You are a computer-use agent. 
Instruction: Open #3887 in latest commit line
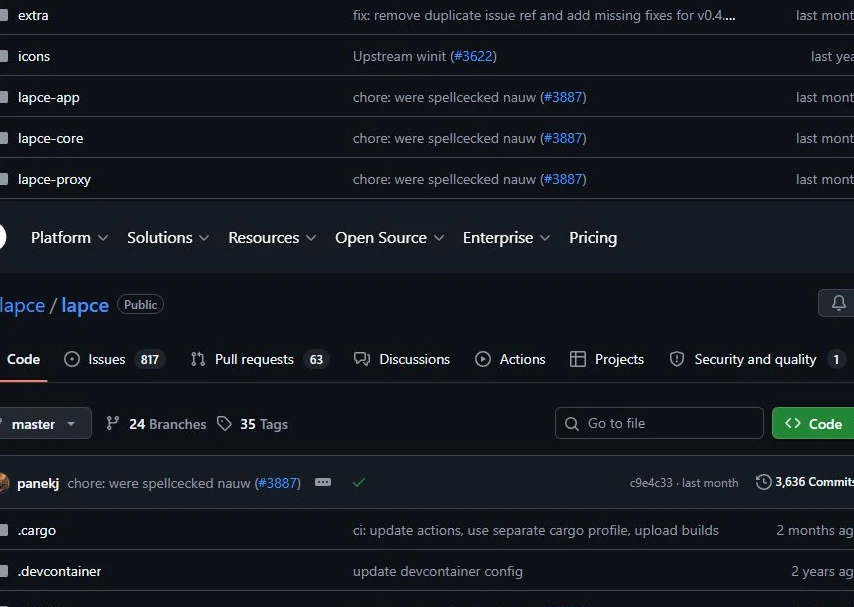tap(278, 483)
